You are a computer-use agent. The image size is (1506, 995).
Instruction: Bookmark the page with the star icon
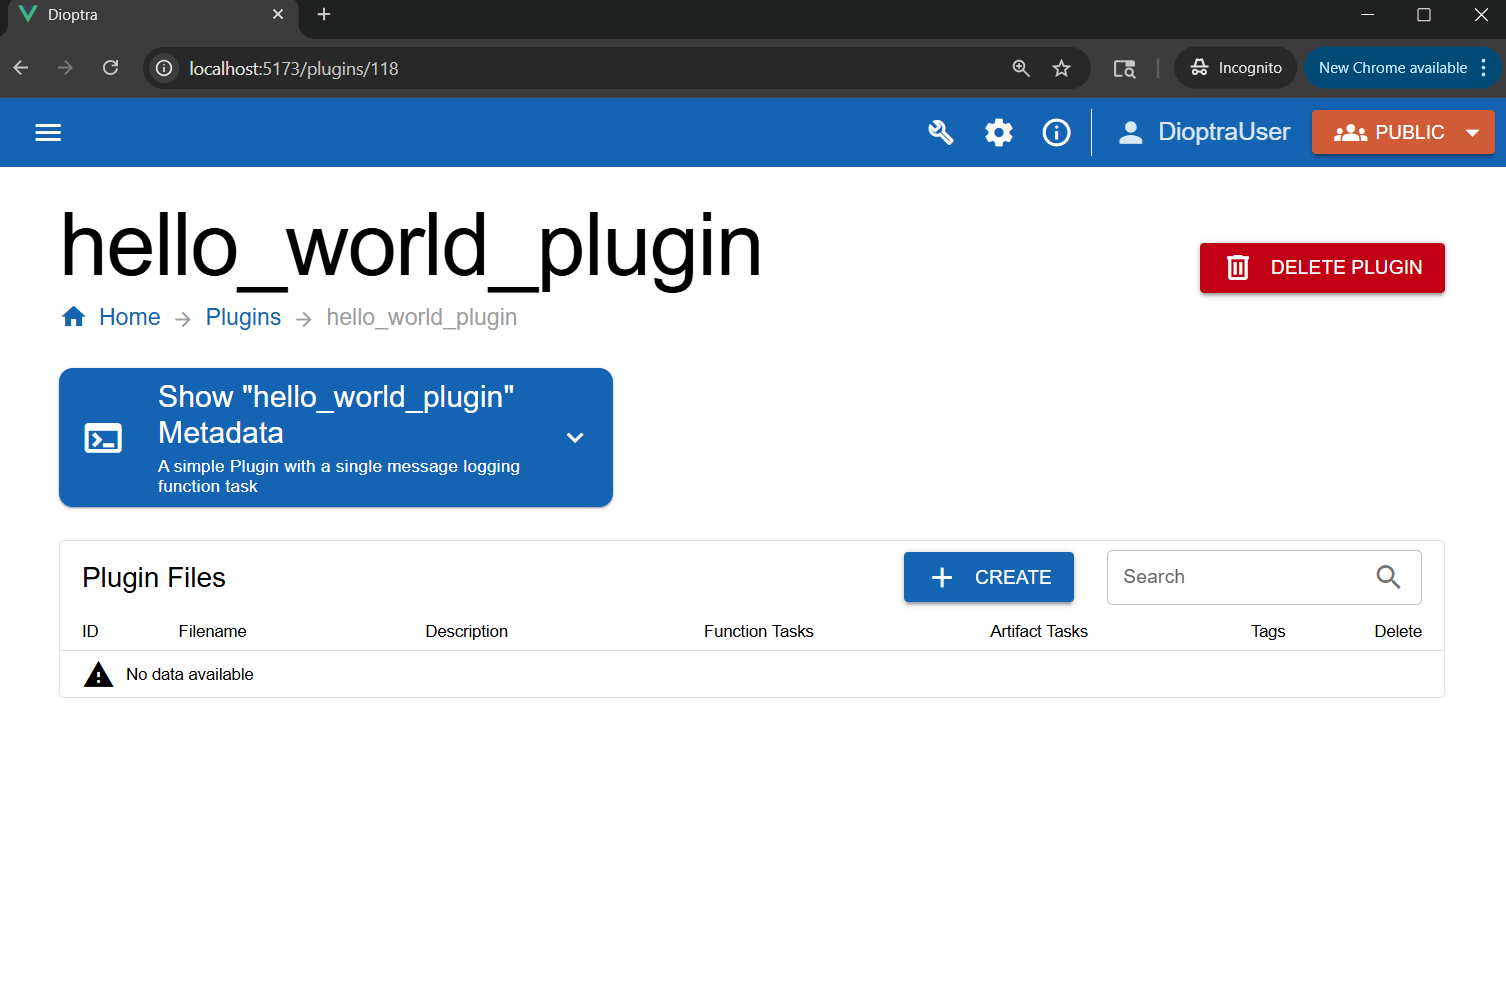[1061, 68]
